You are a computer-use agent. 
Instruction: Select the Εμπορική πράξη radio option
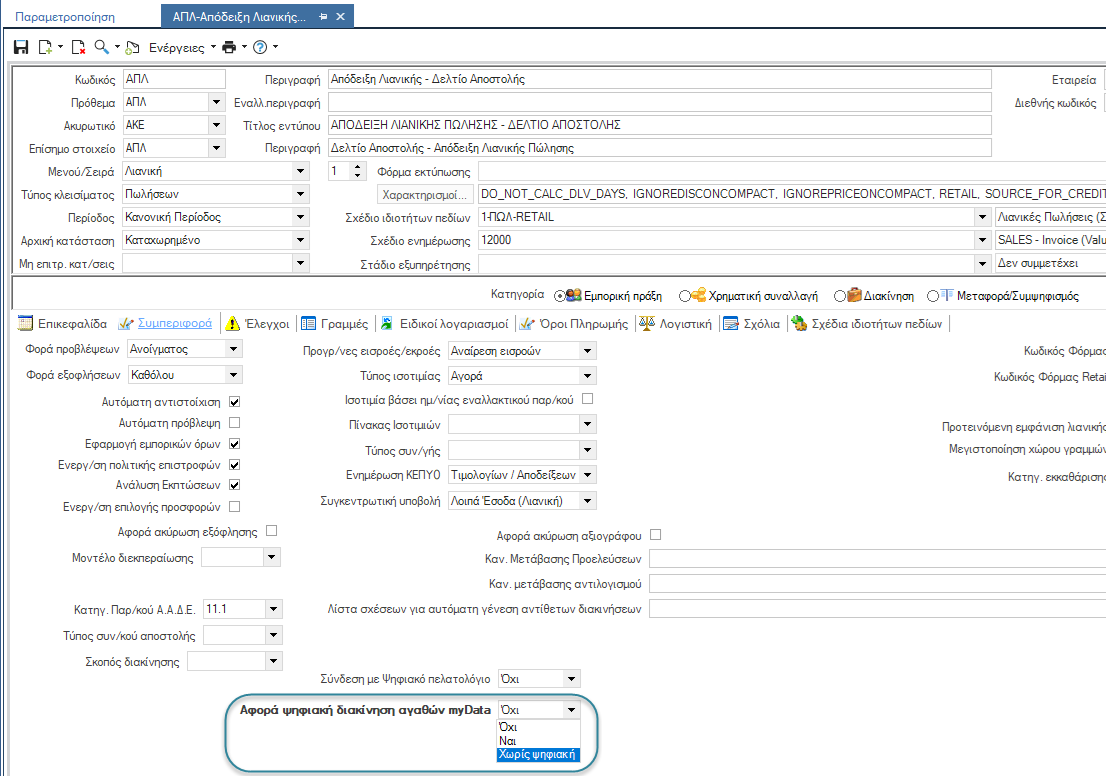[559, 296]
